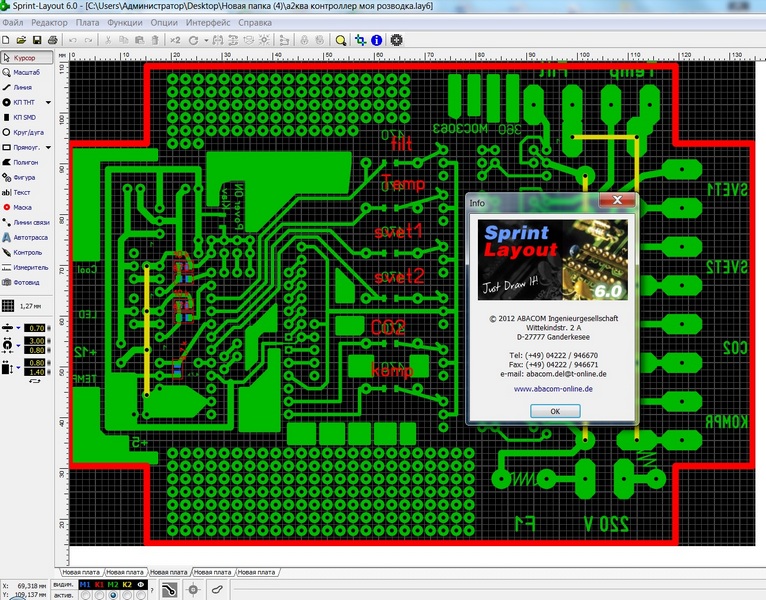Click the Print icon in toolbar
766x600 pixels.
click(53, 40)
